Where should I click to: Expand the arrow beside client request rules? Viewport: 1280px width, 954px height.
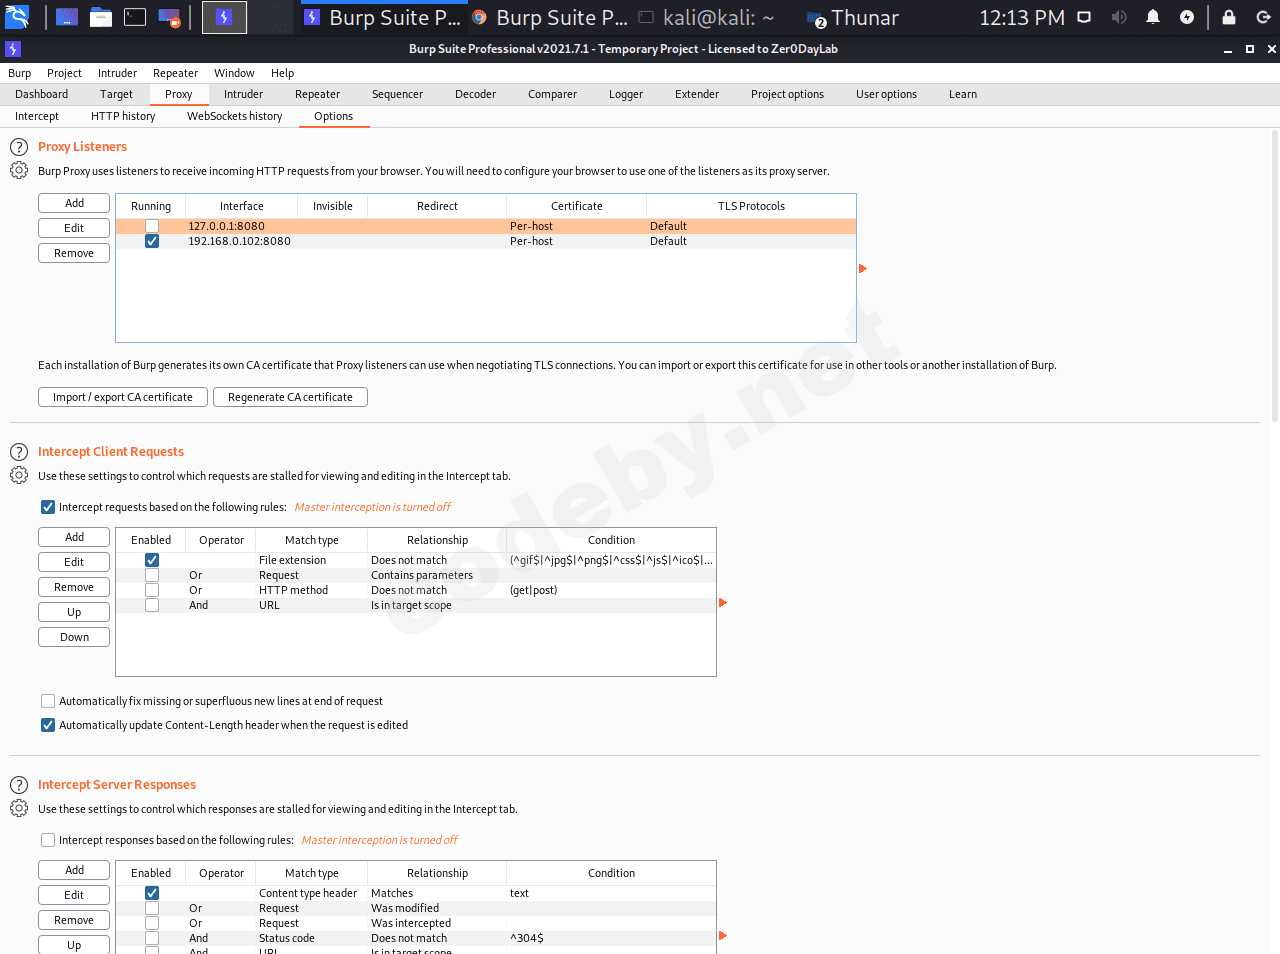point(723,602)
